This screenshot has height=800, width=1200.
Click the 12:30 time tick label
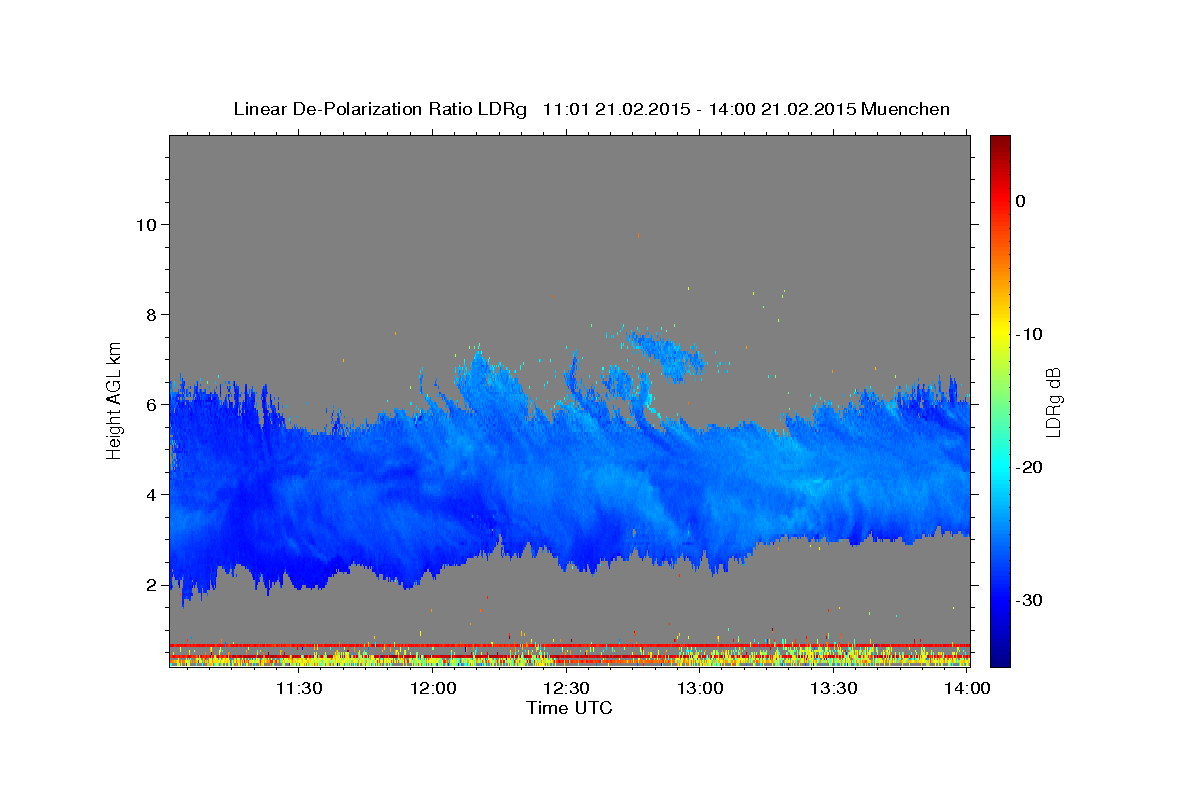point(566,688)
